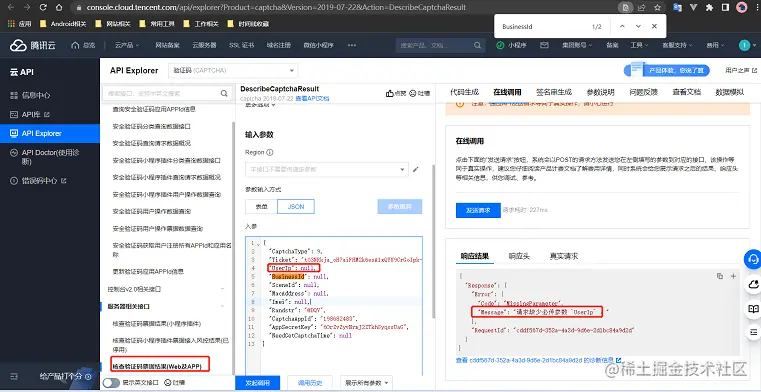Click the floating list menu icon

click(753, 332)
